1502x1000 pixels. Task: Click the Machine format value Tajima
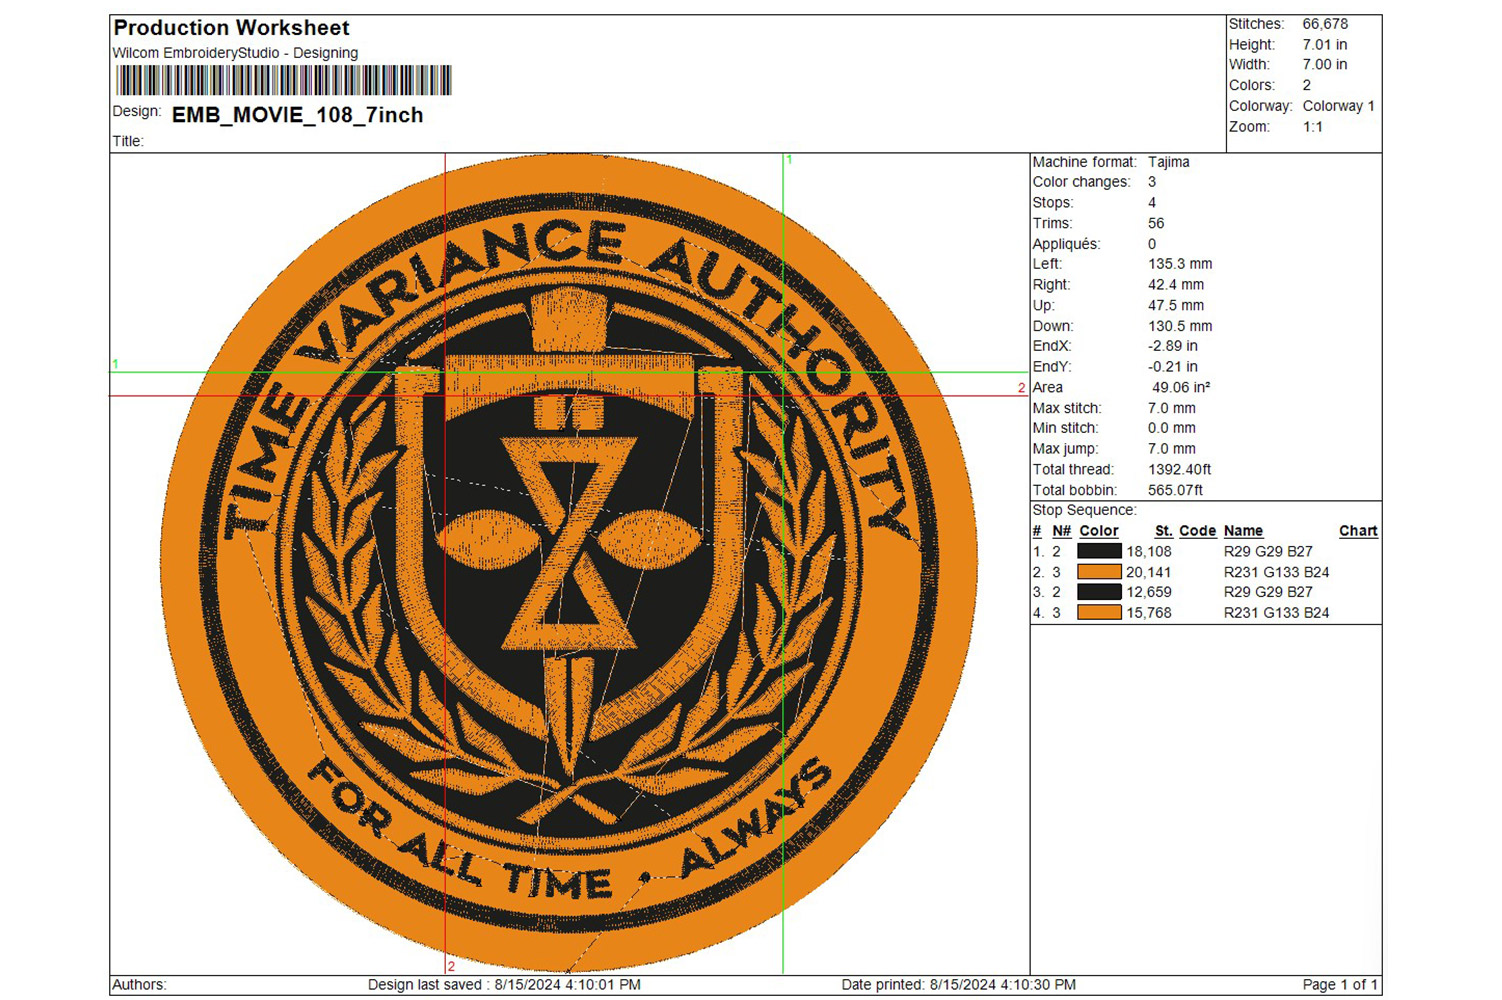click(x=1169, y=162)
